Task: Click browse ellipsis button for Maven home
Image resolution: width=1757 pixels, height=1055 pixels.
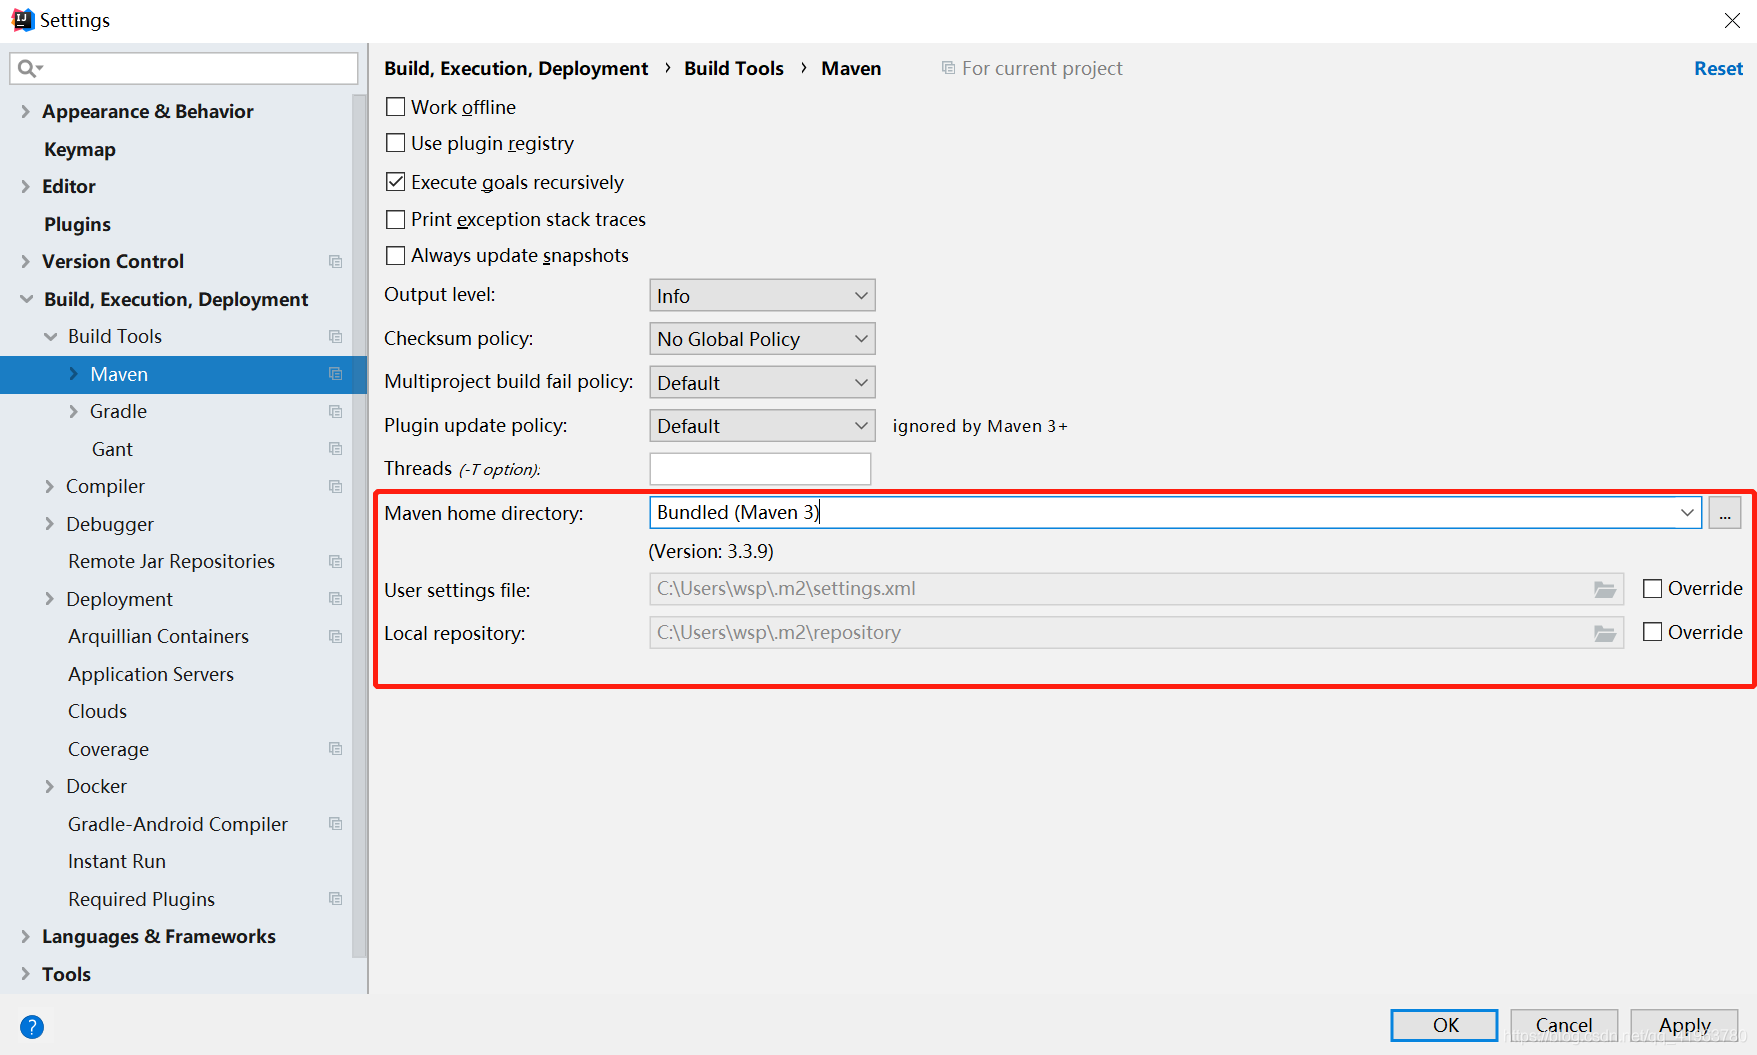Action: [1725, 513]
